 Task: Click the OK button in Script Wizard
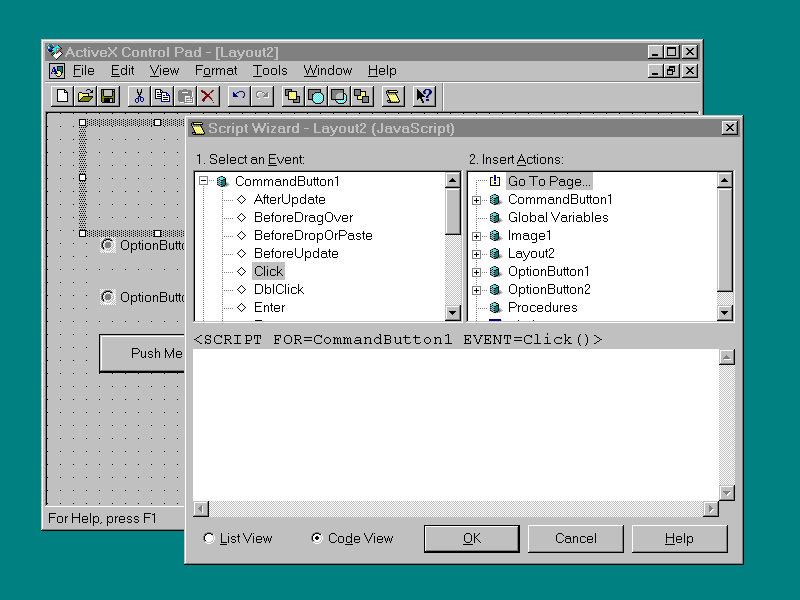click(472, 538)
